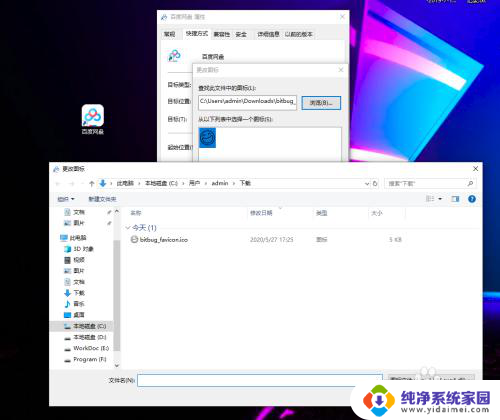
Task: Select the bitbug_favicon.ico file
Action: (x=159, y=240)
